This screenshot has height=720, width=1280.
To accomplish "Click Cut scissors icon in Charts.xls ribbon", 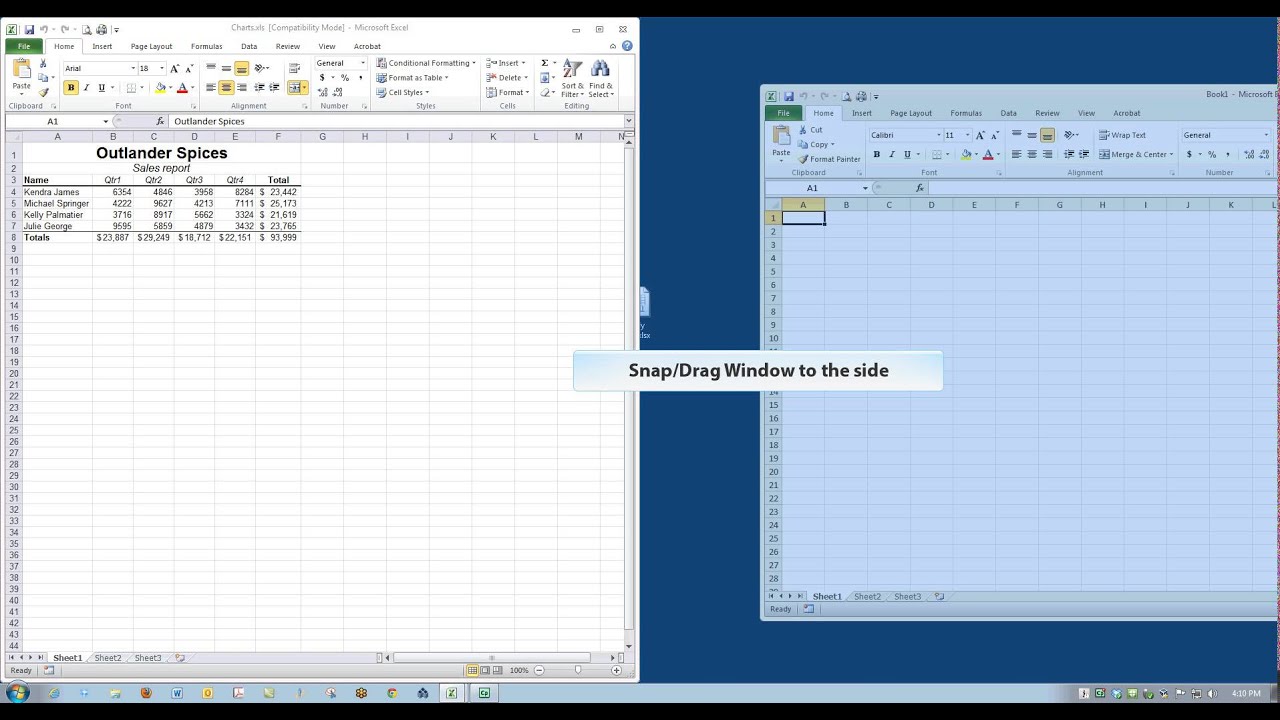I will 43,64.
